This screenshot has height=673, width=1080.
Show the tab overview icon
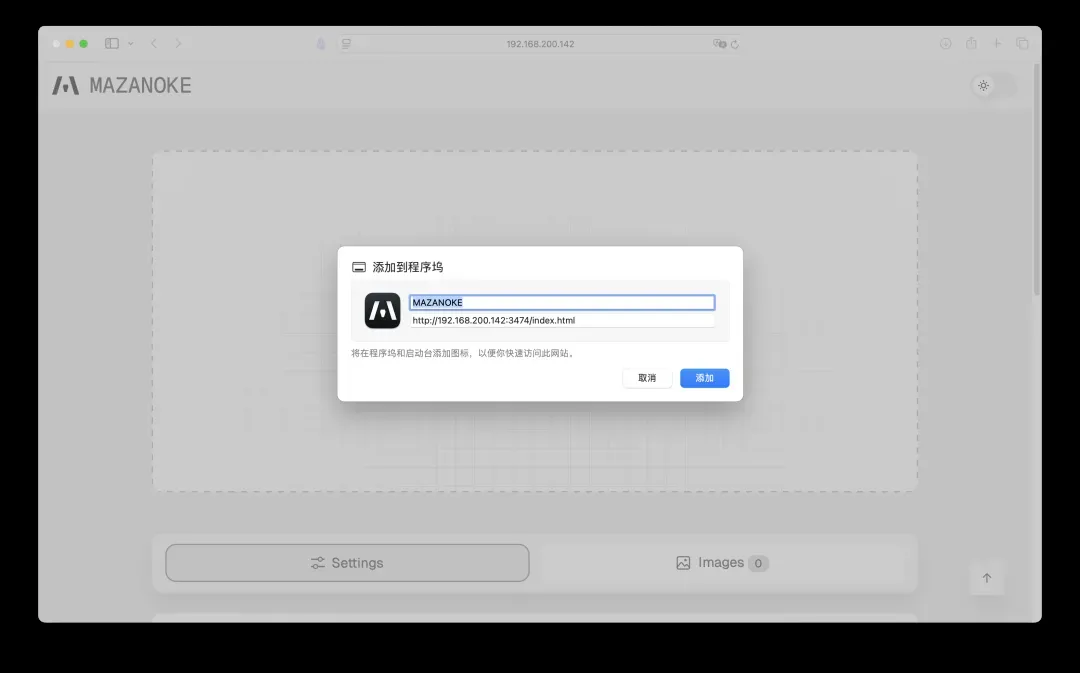click(1022, 44)
